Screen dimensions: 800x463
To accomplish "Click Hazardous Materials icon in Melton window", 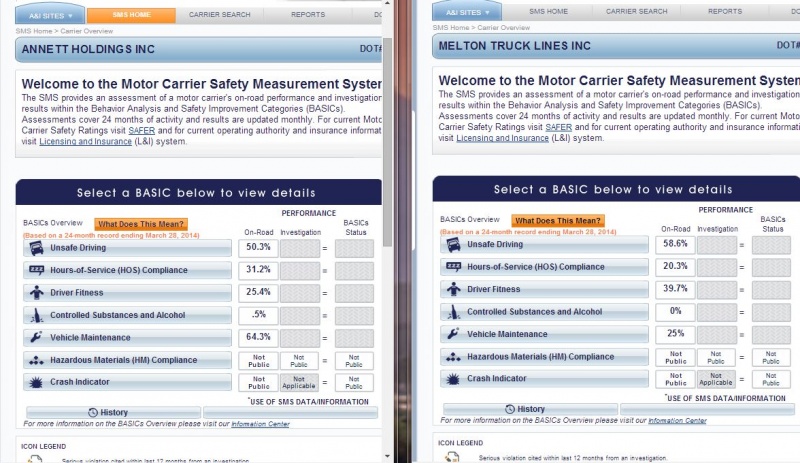I will 454,357.
